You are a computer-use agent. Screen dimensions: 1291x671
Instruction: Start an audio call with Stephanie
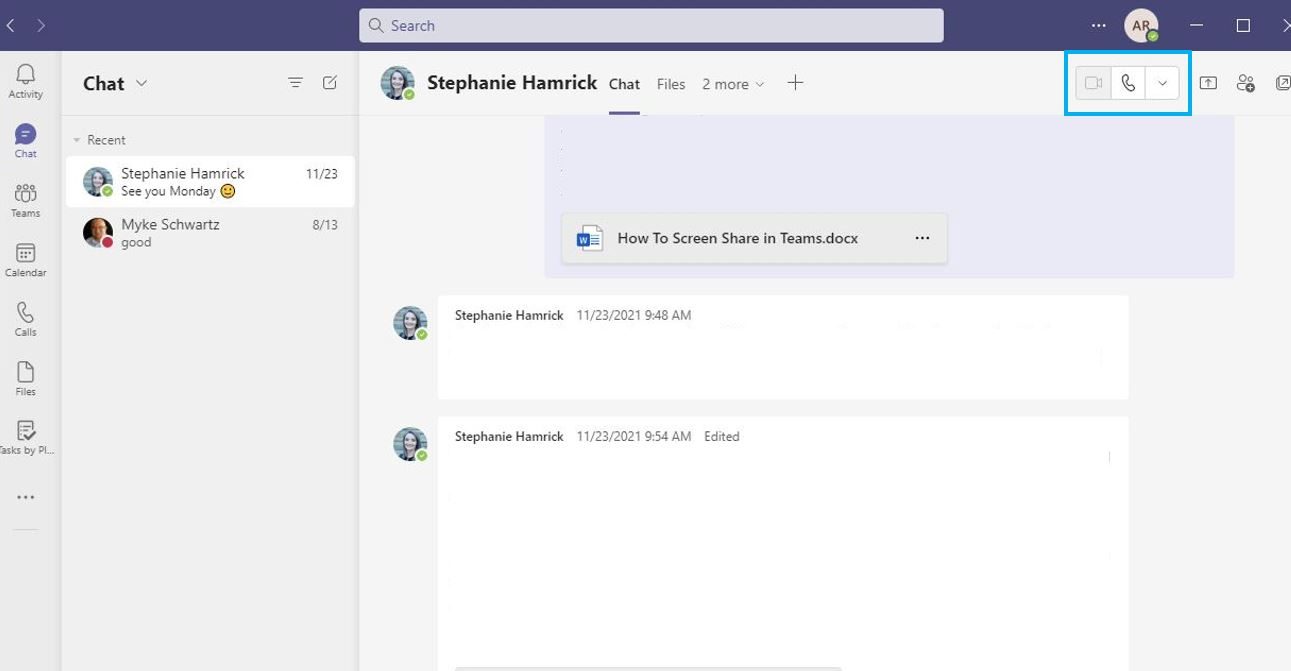pos(1128,83)
